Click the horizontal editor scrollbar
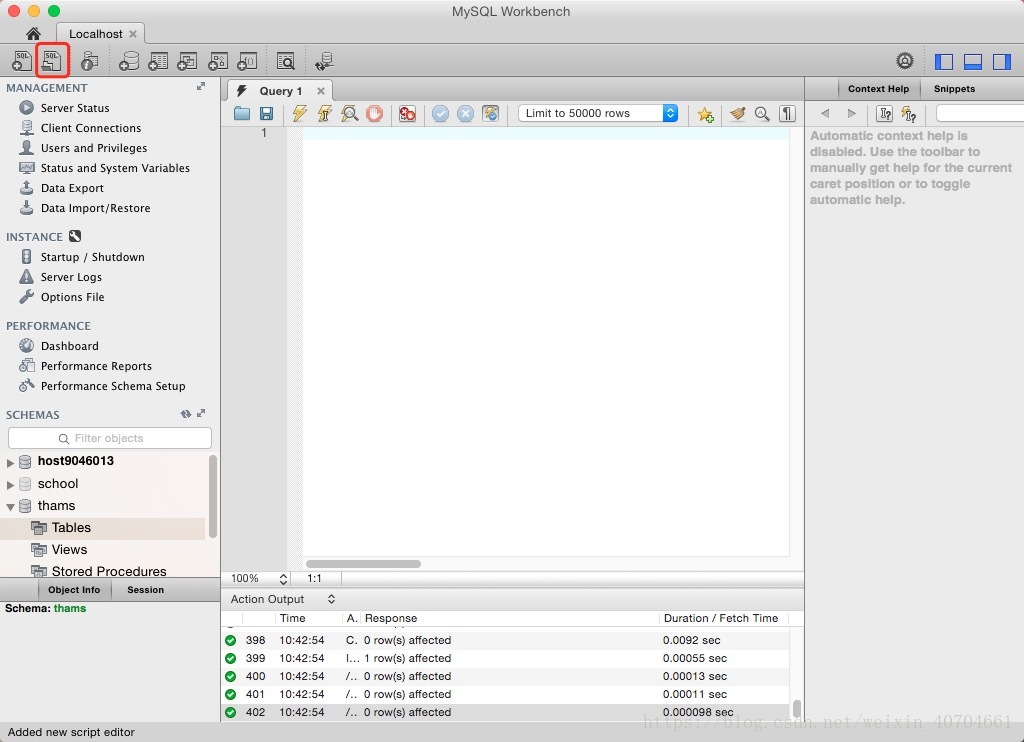 point(363,564)
